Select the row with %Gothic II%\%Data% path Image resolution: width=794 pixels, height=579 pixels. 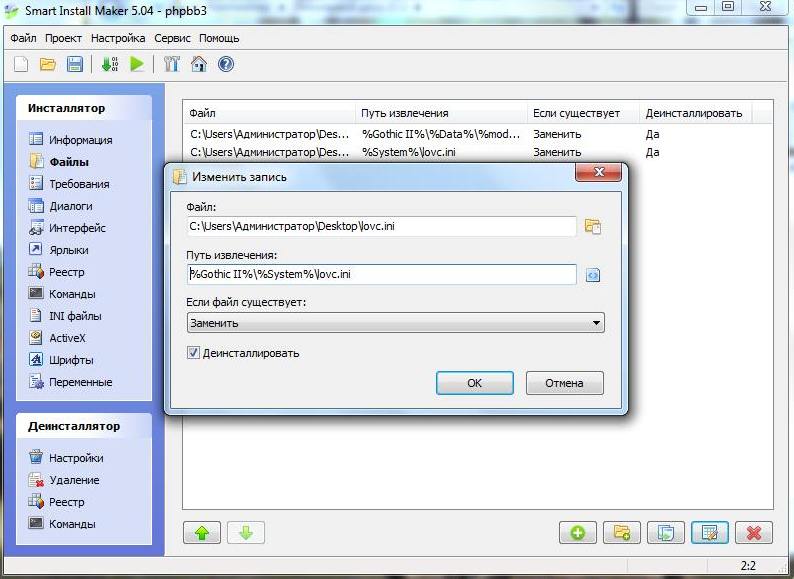coord(477,134)
